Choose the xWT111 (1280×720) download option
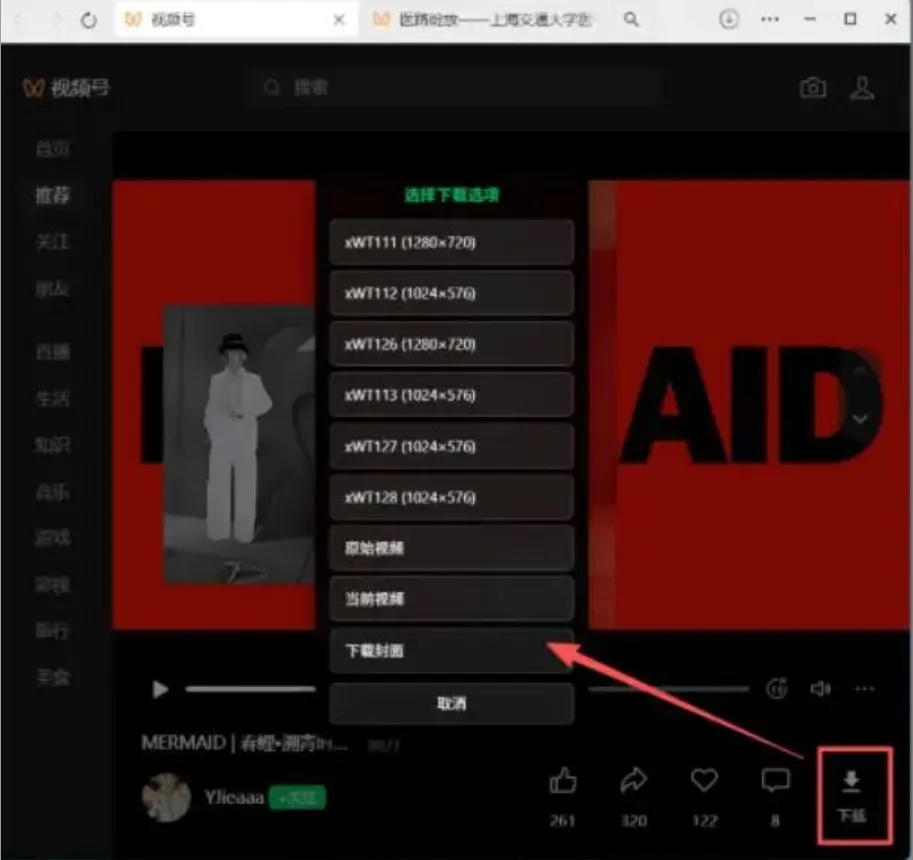The height and width of the screenshot is (860, 913). (x=452, y=242)
